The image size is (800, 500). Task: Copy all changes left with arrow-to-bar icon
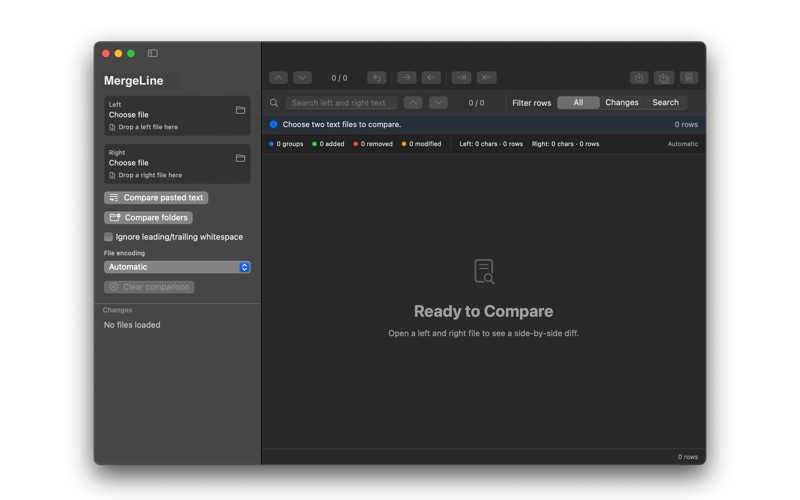pos(487,78)
